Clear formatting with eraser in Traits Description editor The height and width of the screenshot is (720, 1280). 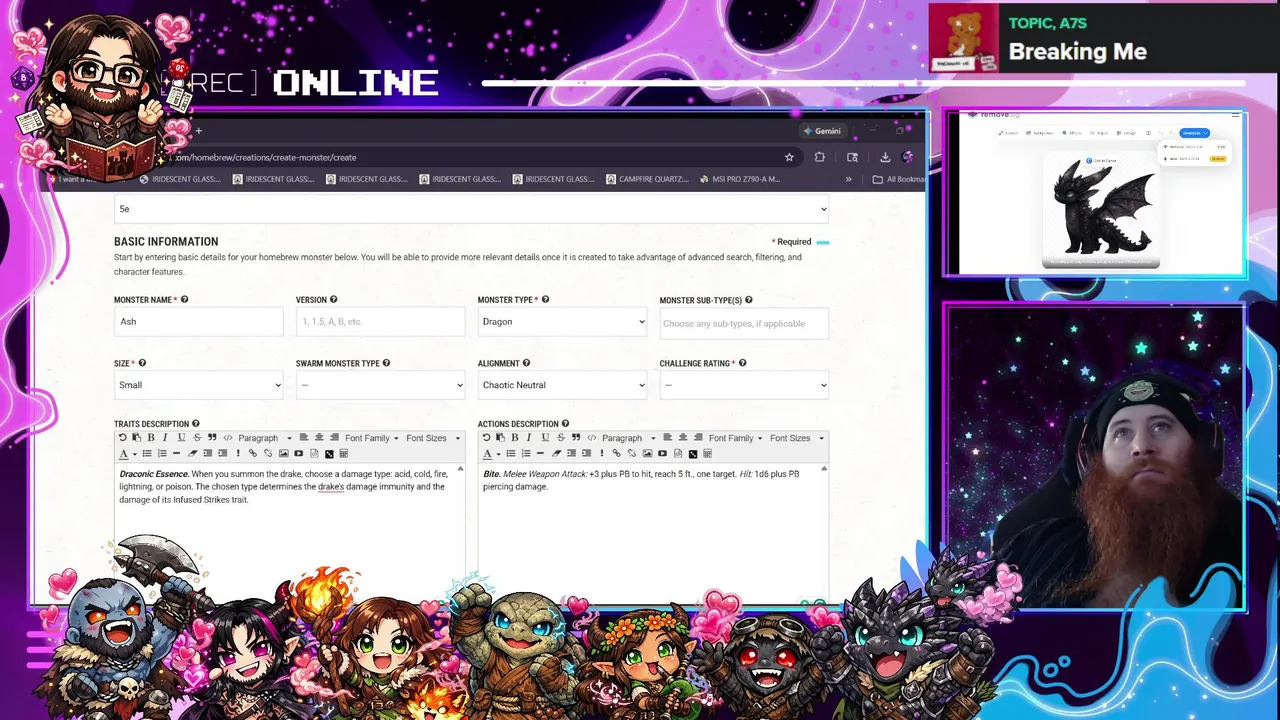192,453
